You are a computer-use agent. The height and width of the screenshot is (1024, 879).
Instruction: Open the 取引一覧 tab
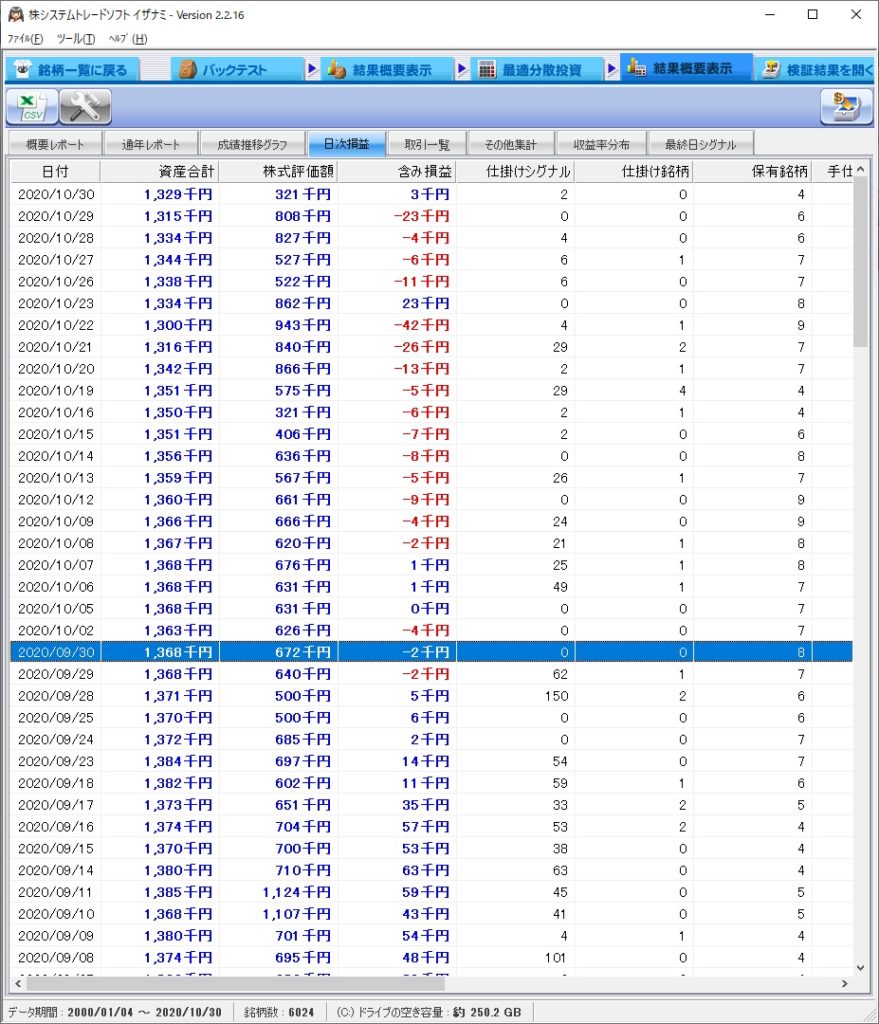pyautogui.click(x=426, y=144)
